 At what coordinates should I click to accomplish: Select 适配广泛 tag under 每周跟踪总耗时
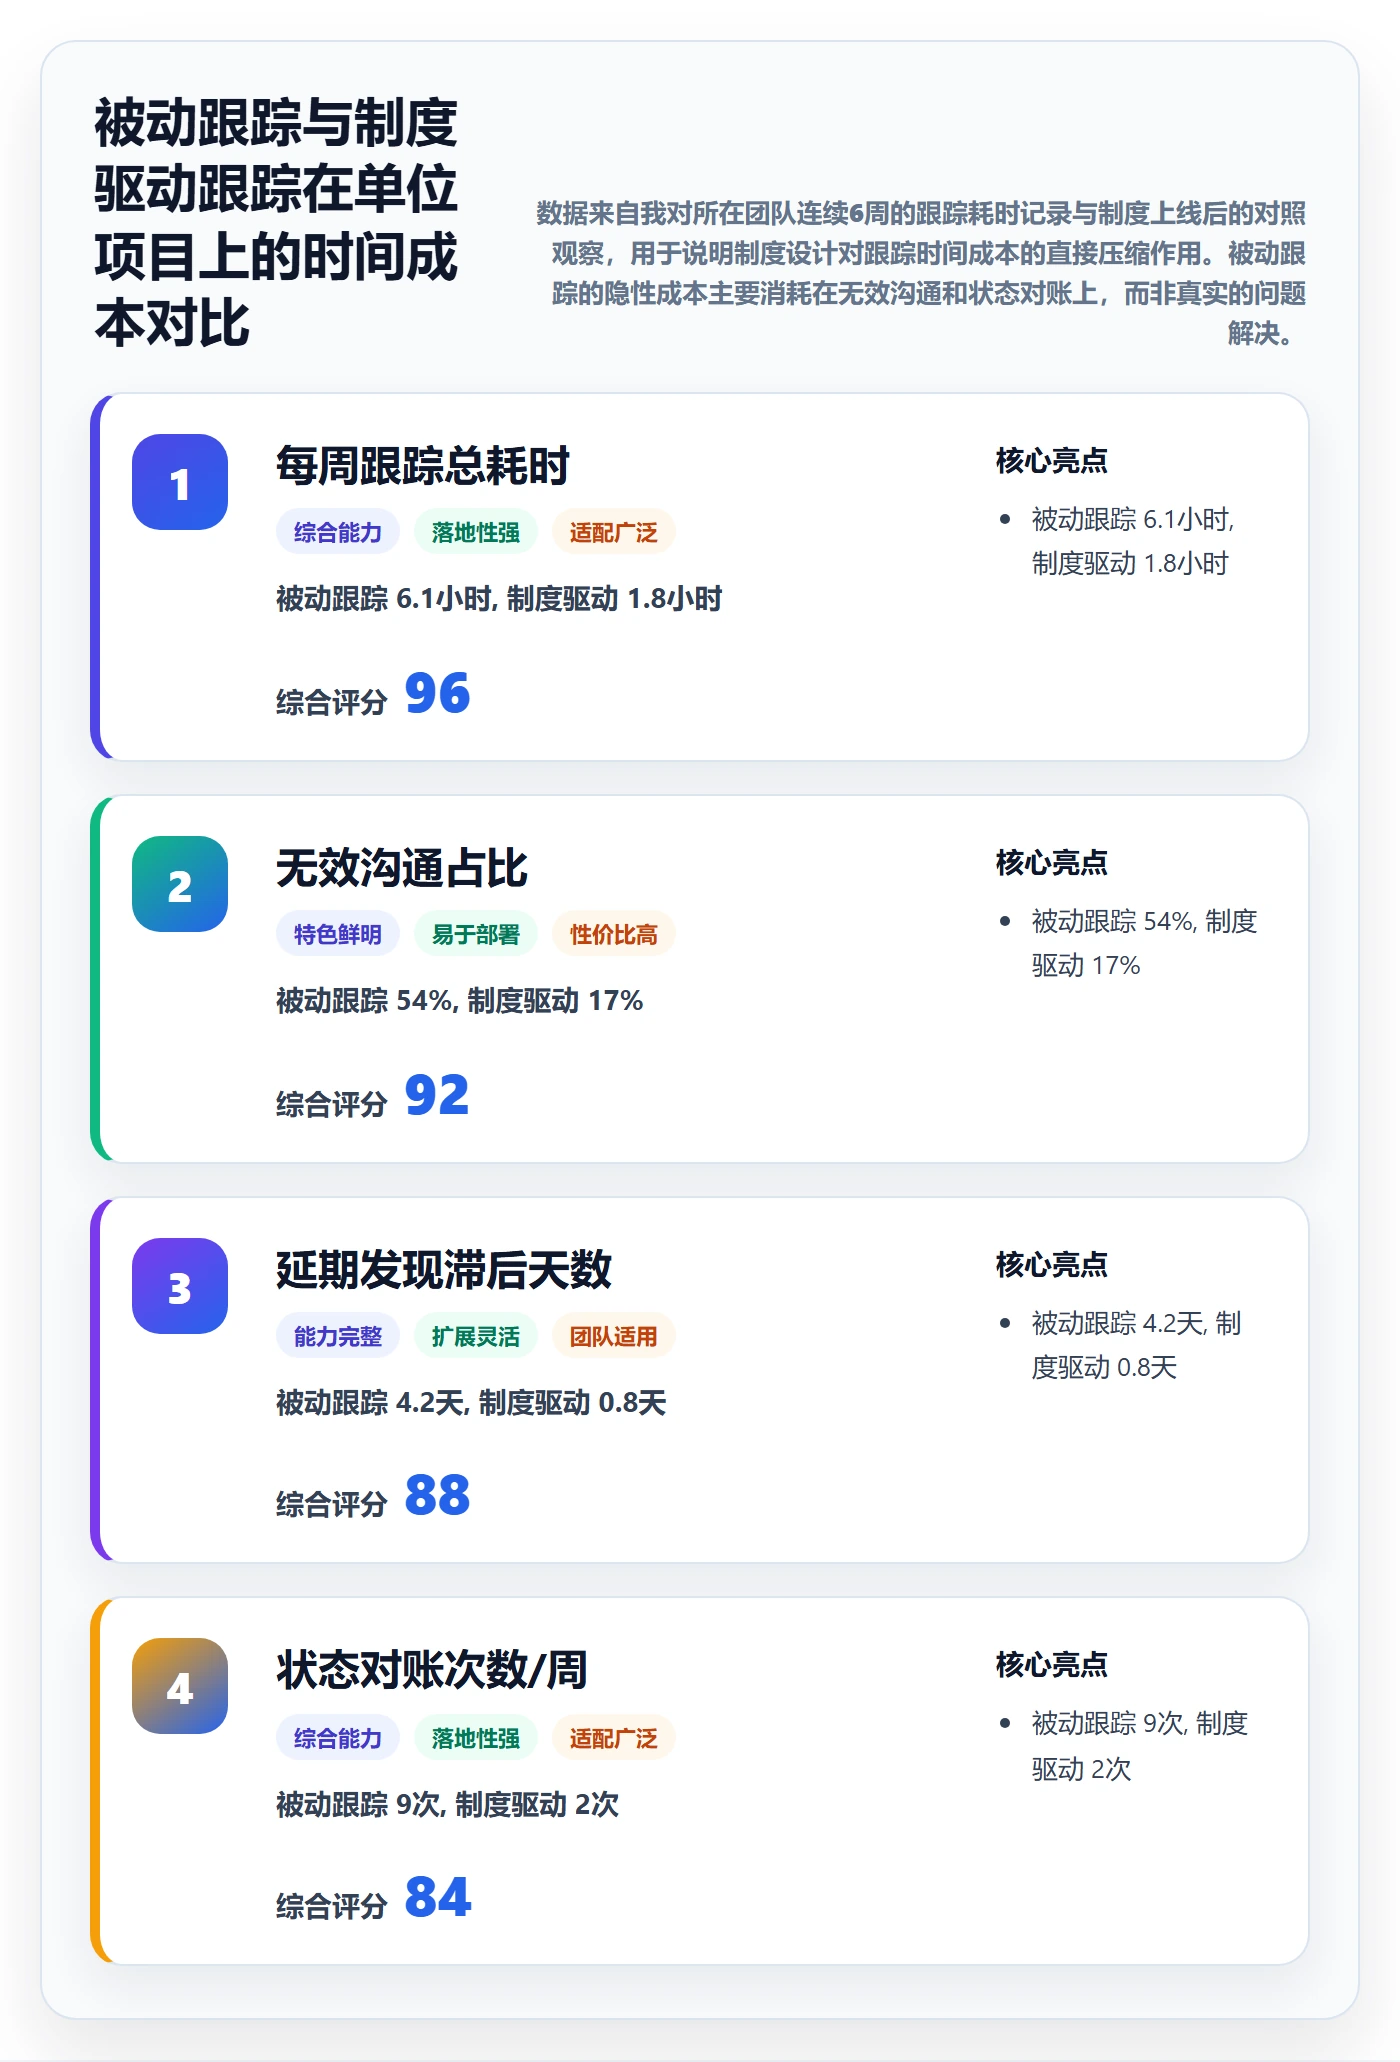614,532
